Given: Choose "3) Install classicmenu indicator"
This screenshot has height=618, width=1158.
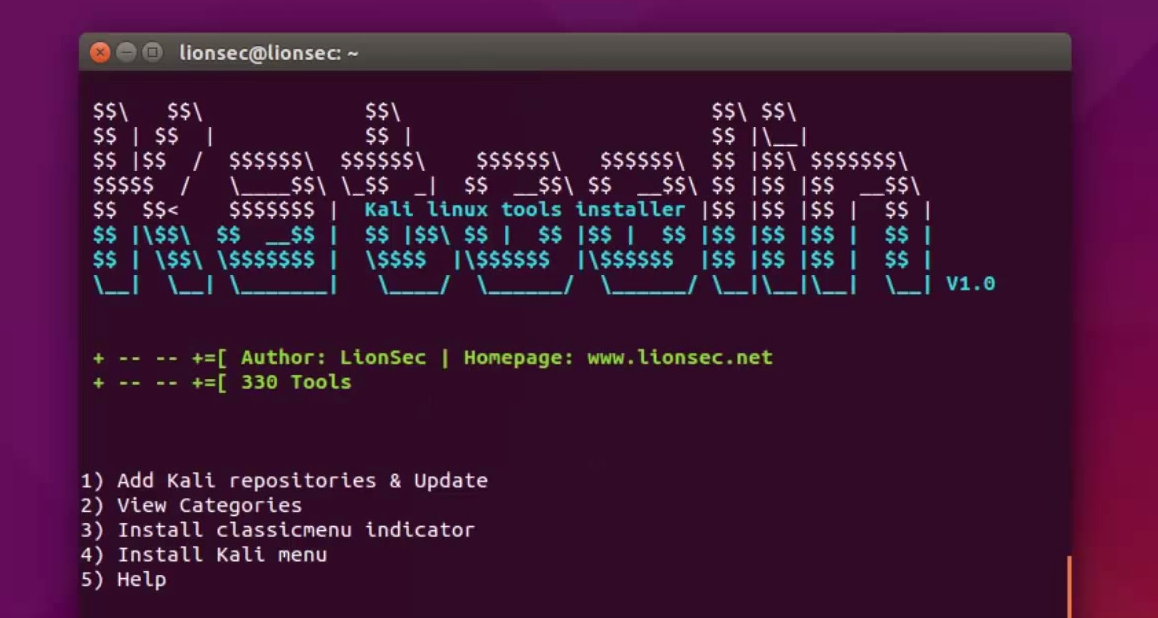Looking at the screenshot, I should click(277, 530).
